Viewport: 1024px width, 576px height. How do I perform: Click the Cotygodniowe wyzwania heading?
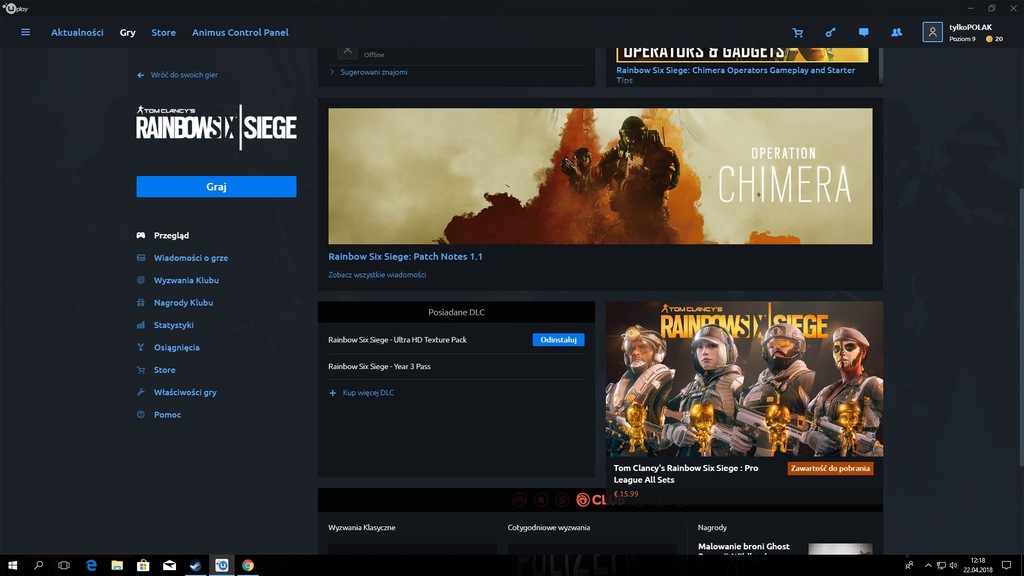(549, 528)
